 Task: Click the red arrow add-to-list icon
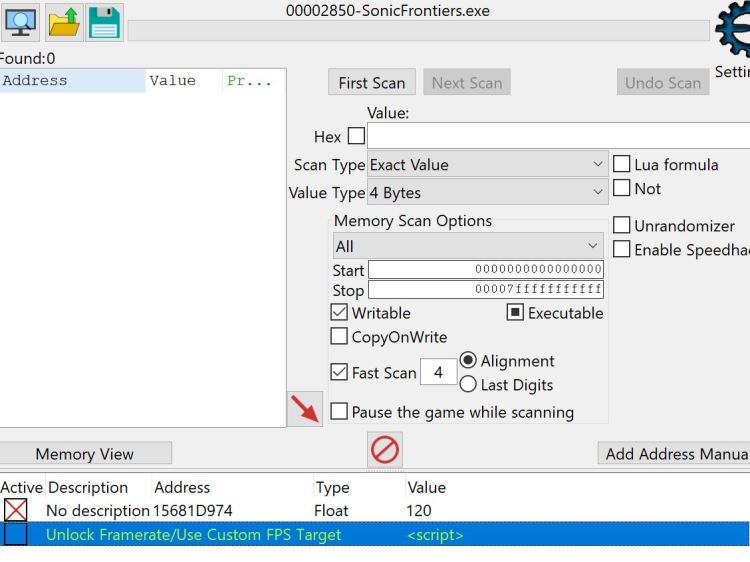[x=304, y=409]
